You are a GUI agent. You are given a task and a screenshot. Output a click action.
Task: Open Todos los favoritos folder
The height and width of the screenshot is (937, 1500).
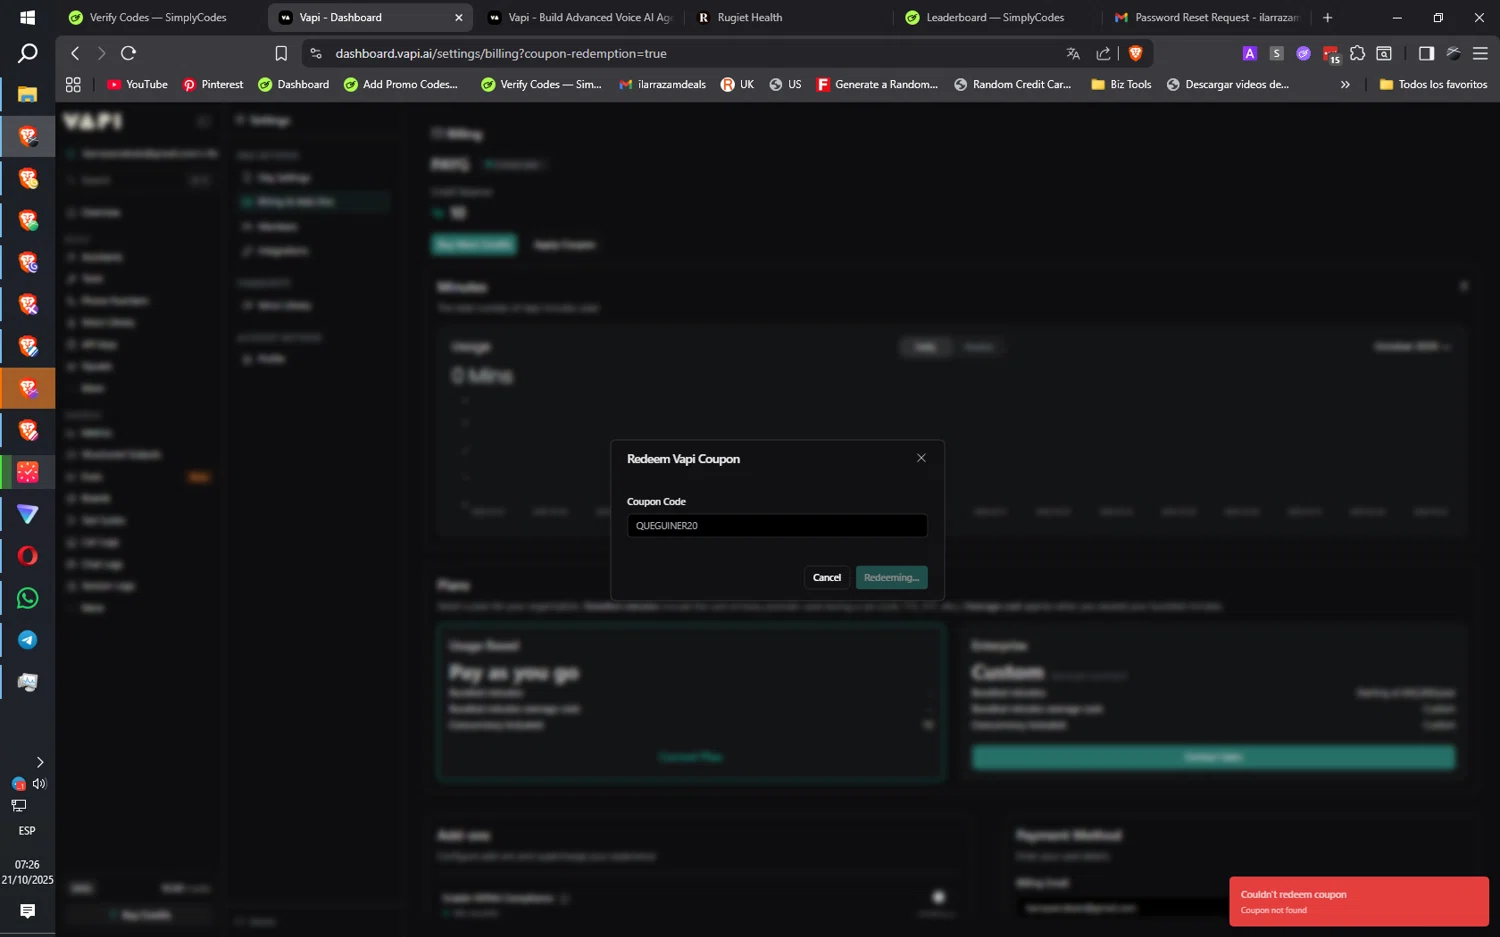1433,85
